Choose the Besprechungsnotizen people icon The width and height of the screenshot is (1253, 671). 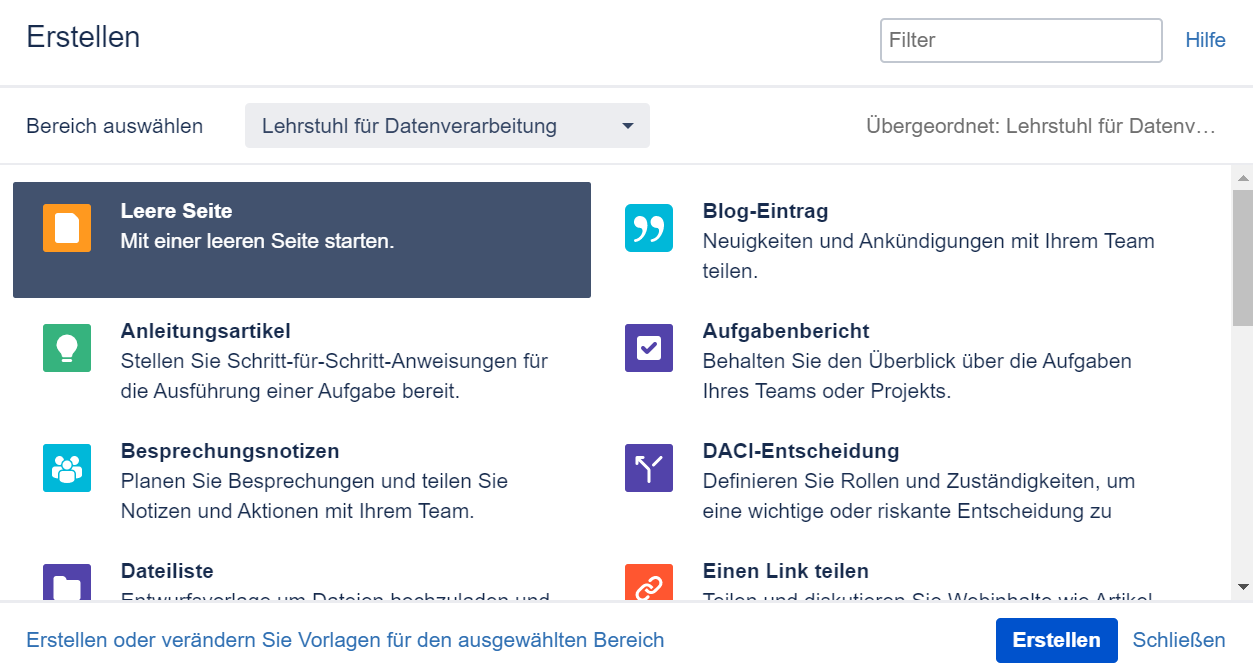(x=67, y=468)
